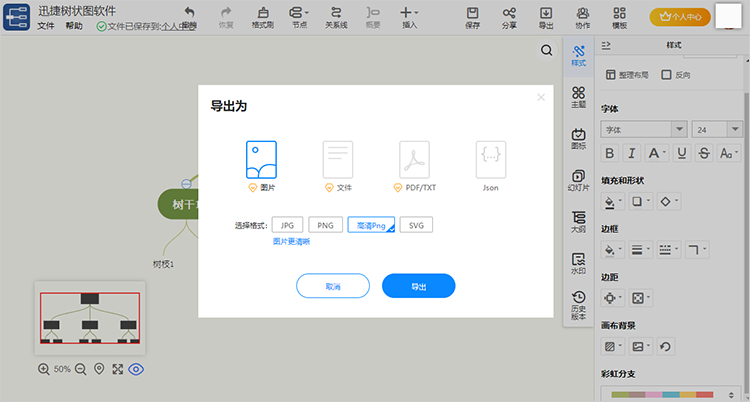Apply bold text formatting
The height and width of the screenshot is (402, 750).
pyautogui.click(x=611, y=153)
